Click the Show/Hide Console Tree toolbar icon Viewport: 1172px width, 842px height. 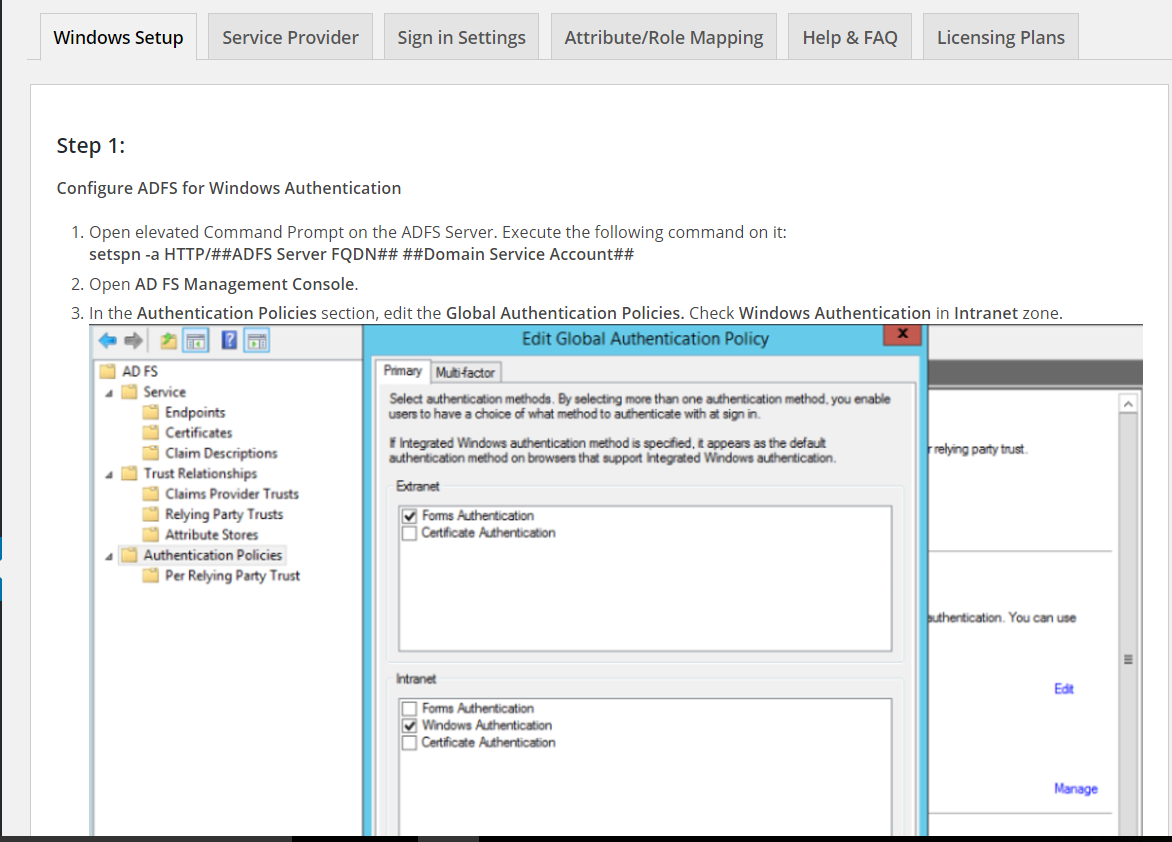point(196,341)
